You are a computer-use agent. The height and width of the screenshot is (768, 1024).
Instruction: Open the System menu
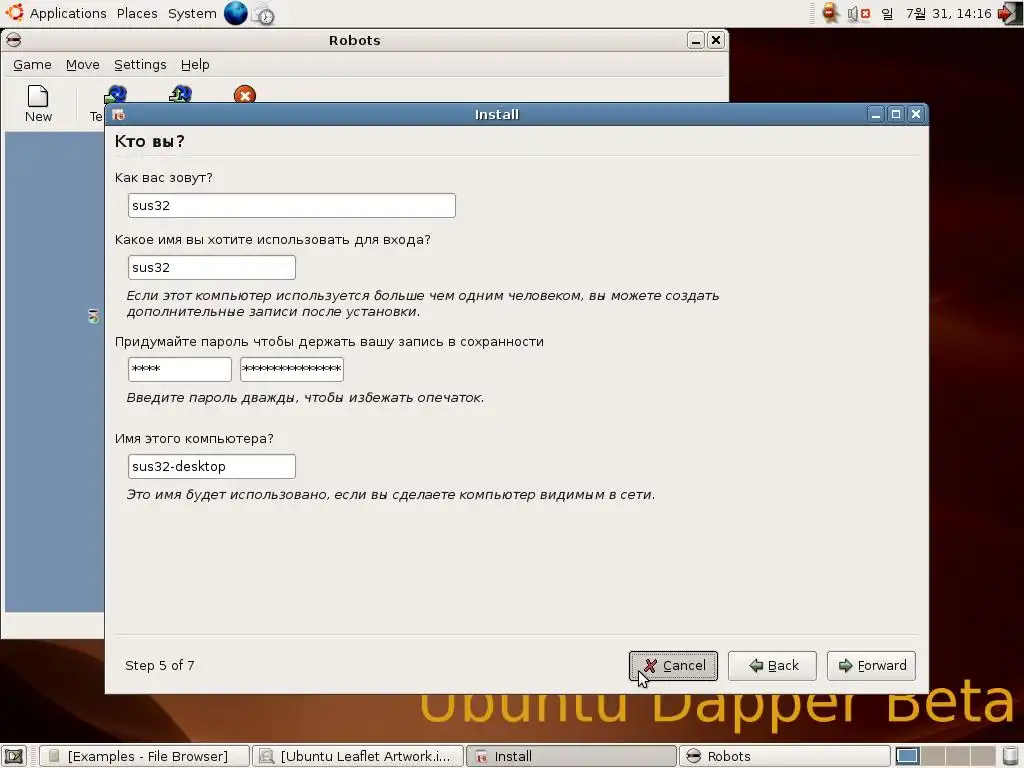tap(192, 13)
